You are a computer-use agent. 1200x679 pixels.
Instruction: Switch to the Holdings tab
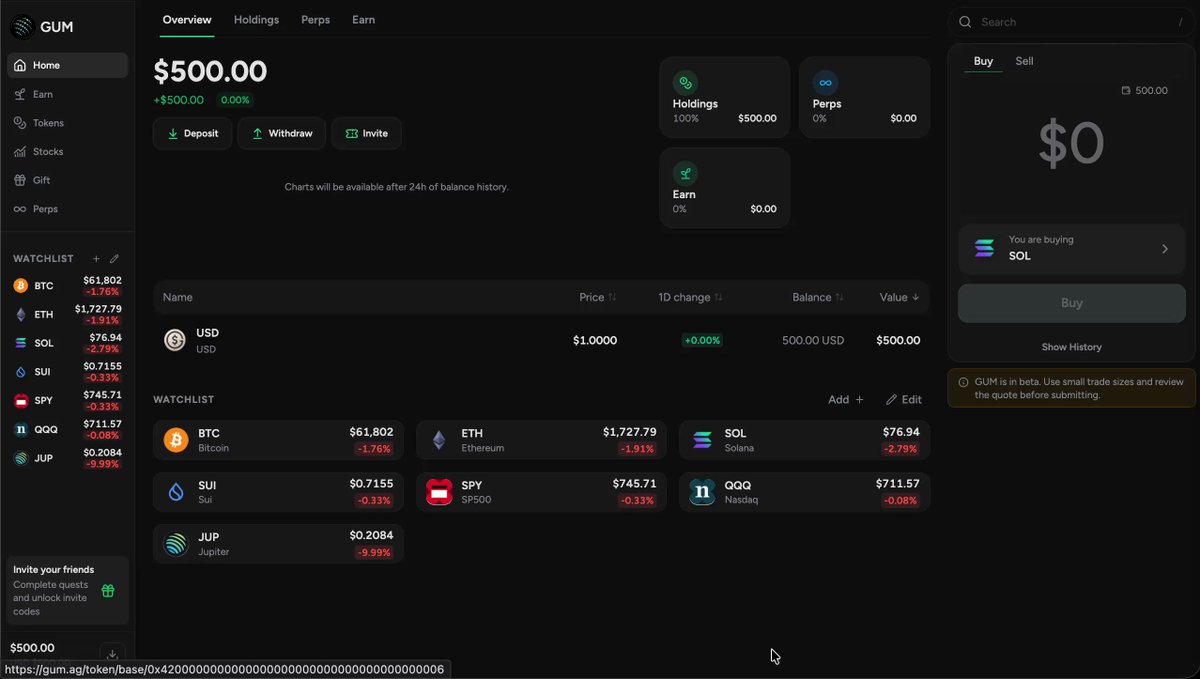(x=256, y=20)
